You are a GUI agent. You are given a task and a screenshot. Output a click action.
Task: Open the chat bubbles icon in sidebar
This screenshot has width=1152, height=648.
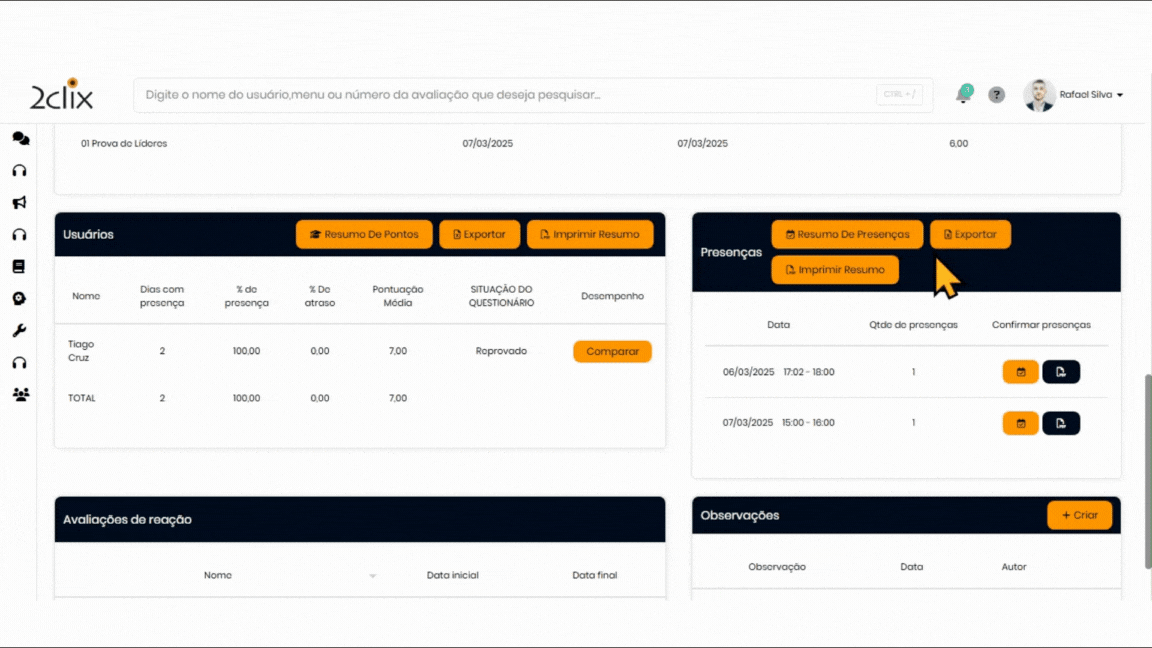coord(20,139)
